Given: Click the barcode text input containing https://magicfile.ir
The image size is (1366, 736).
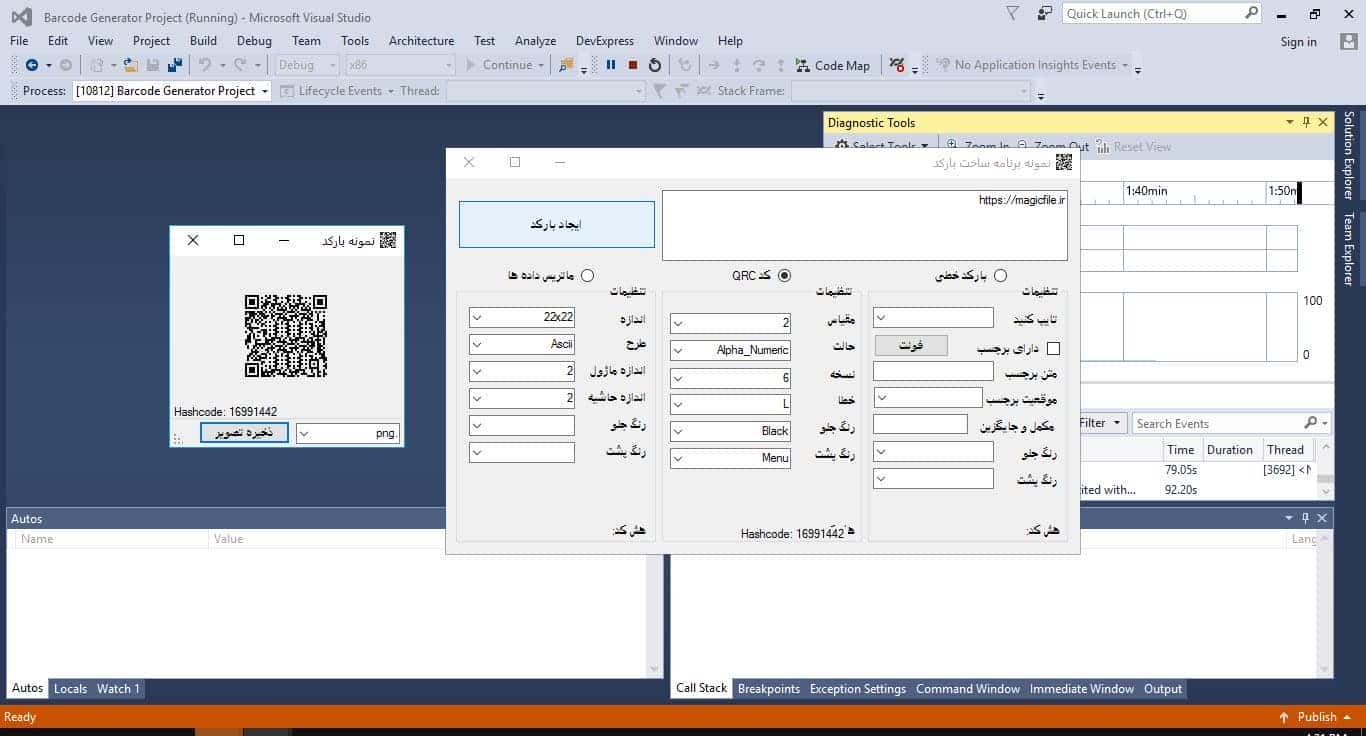Looking at the screenshot, I should (x=865, y=225).
